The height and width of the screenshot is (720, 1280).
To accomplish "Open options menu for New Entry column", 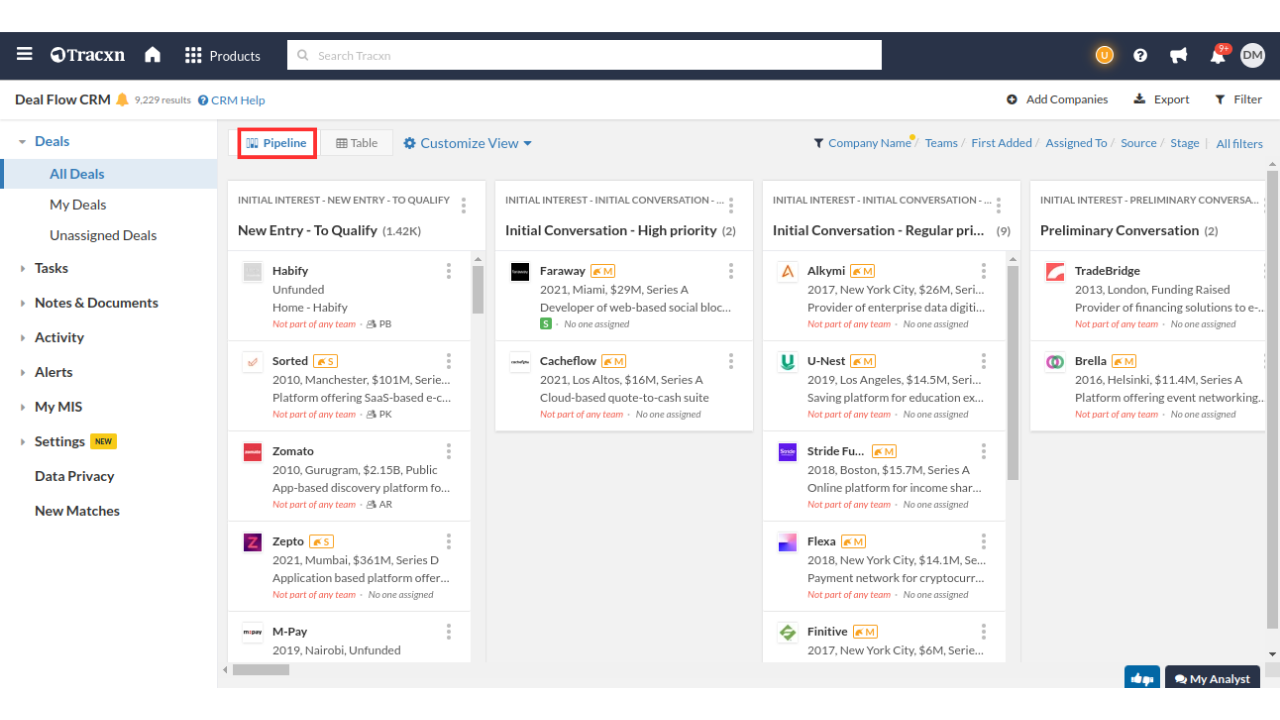I will pos(463,206).
